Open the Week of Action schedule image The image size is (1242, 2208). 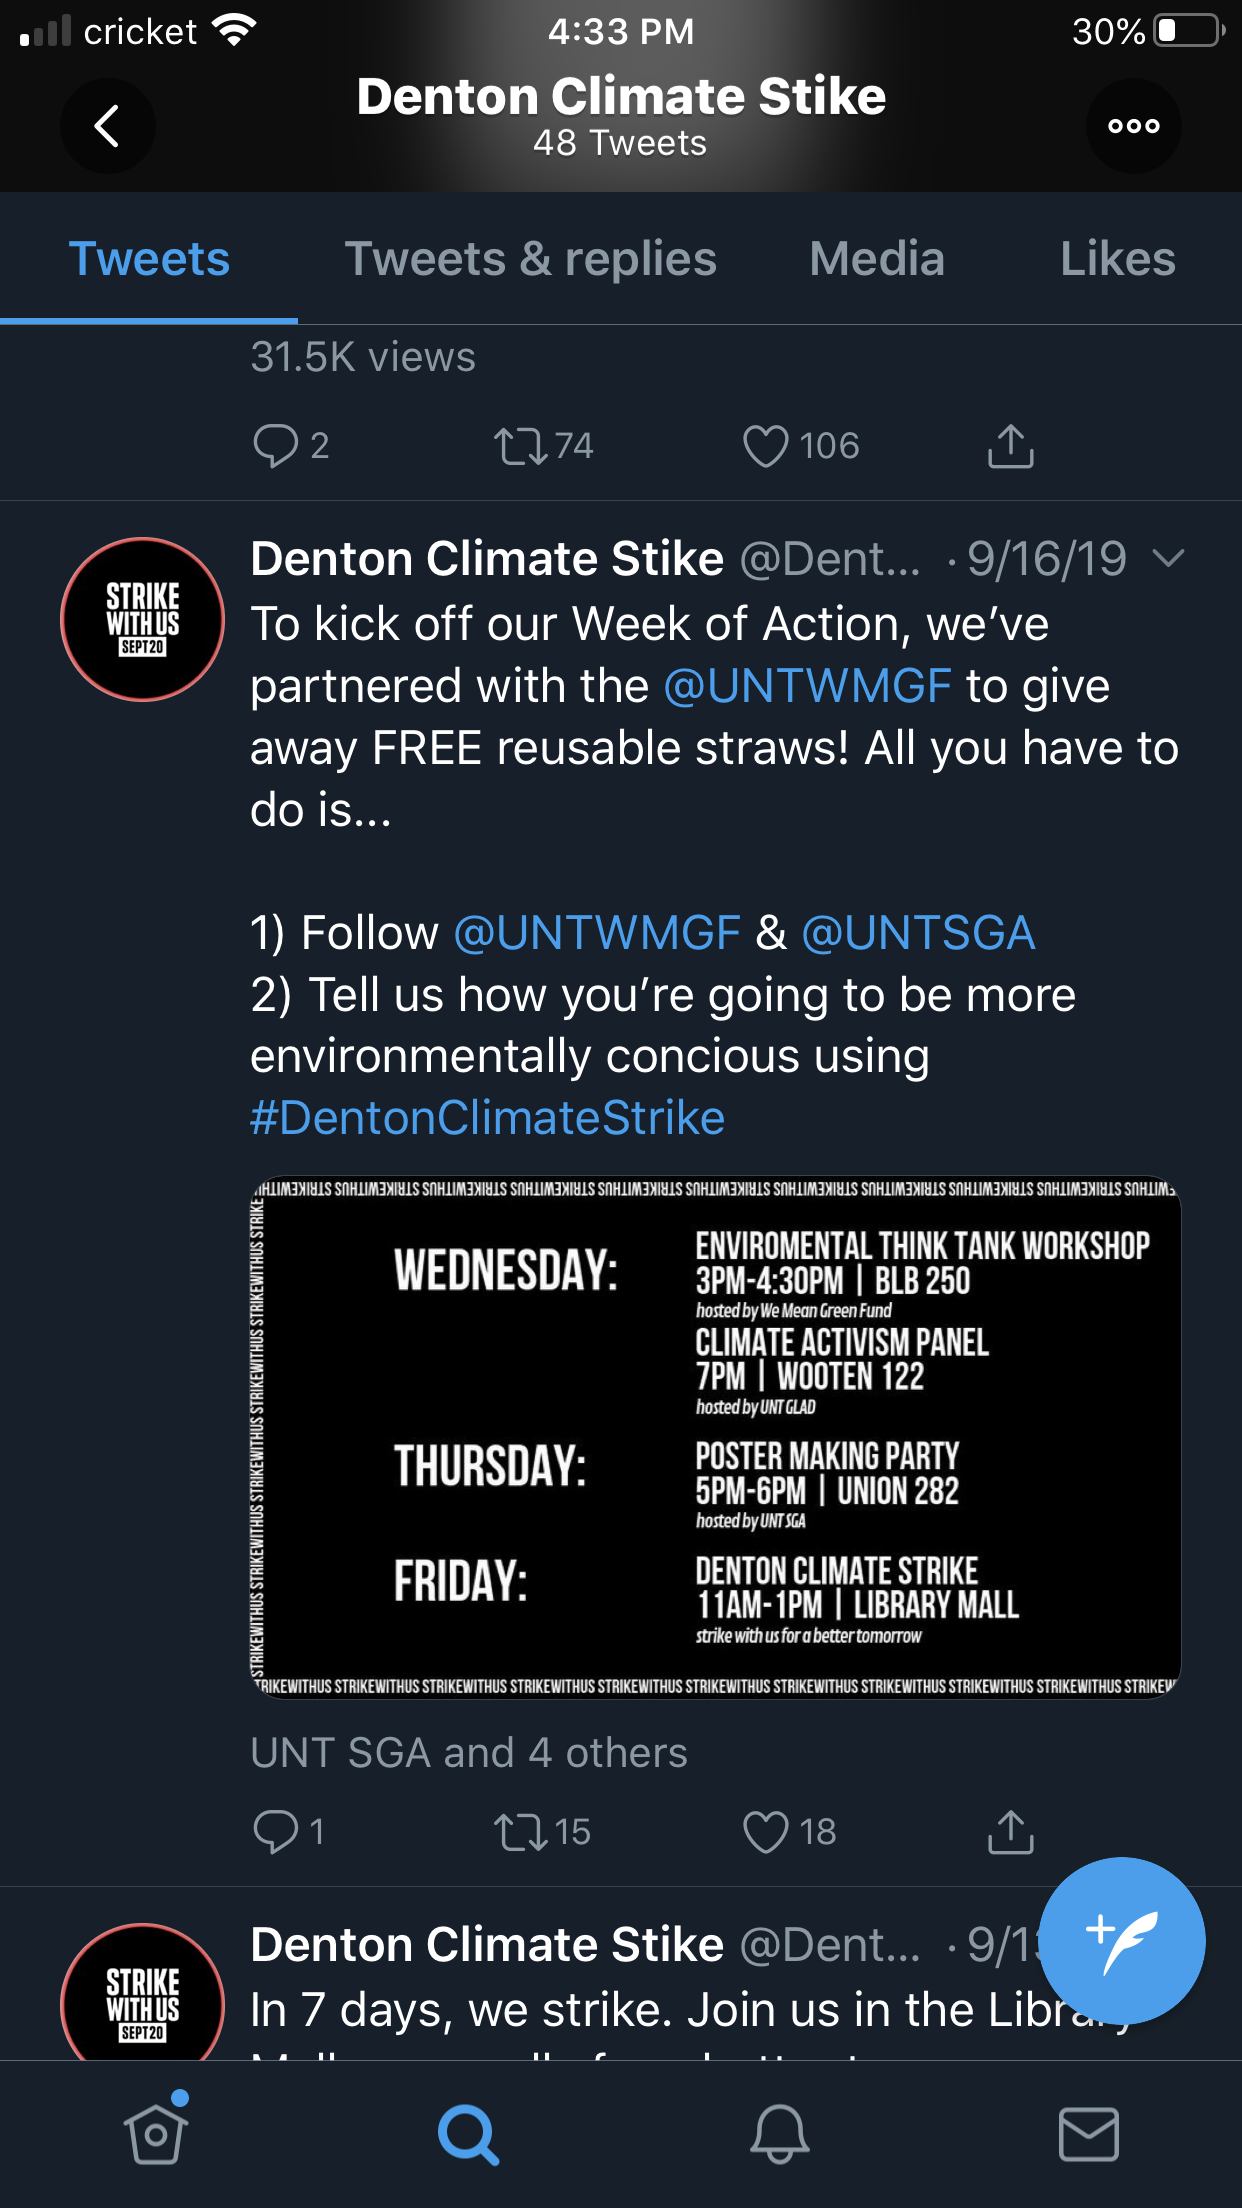[715, 1437]
